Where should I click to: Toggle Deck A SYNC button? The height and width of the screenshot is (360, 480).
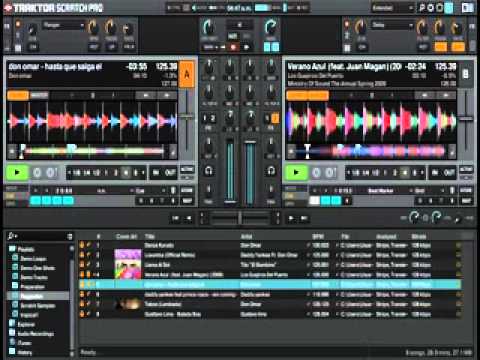pyautogui.click(x=18, y=96)
